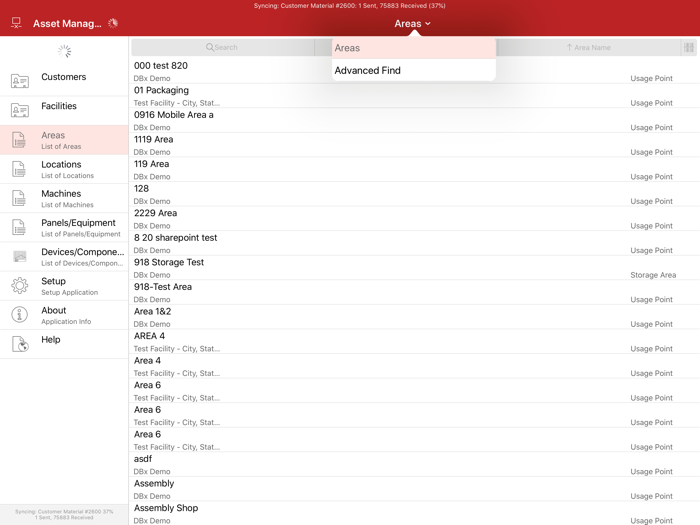700x525 pixels.
Task: Open the 'asdf' area row
Action: (414, 464)
